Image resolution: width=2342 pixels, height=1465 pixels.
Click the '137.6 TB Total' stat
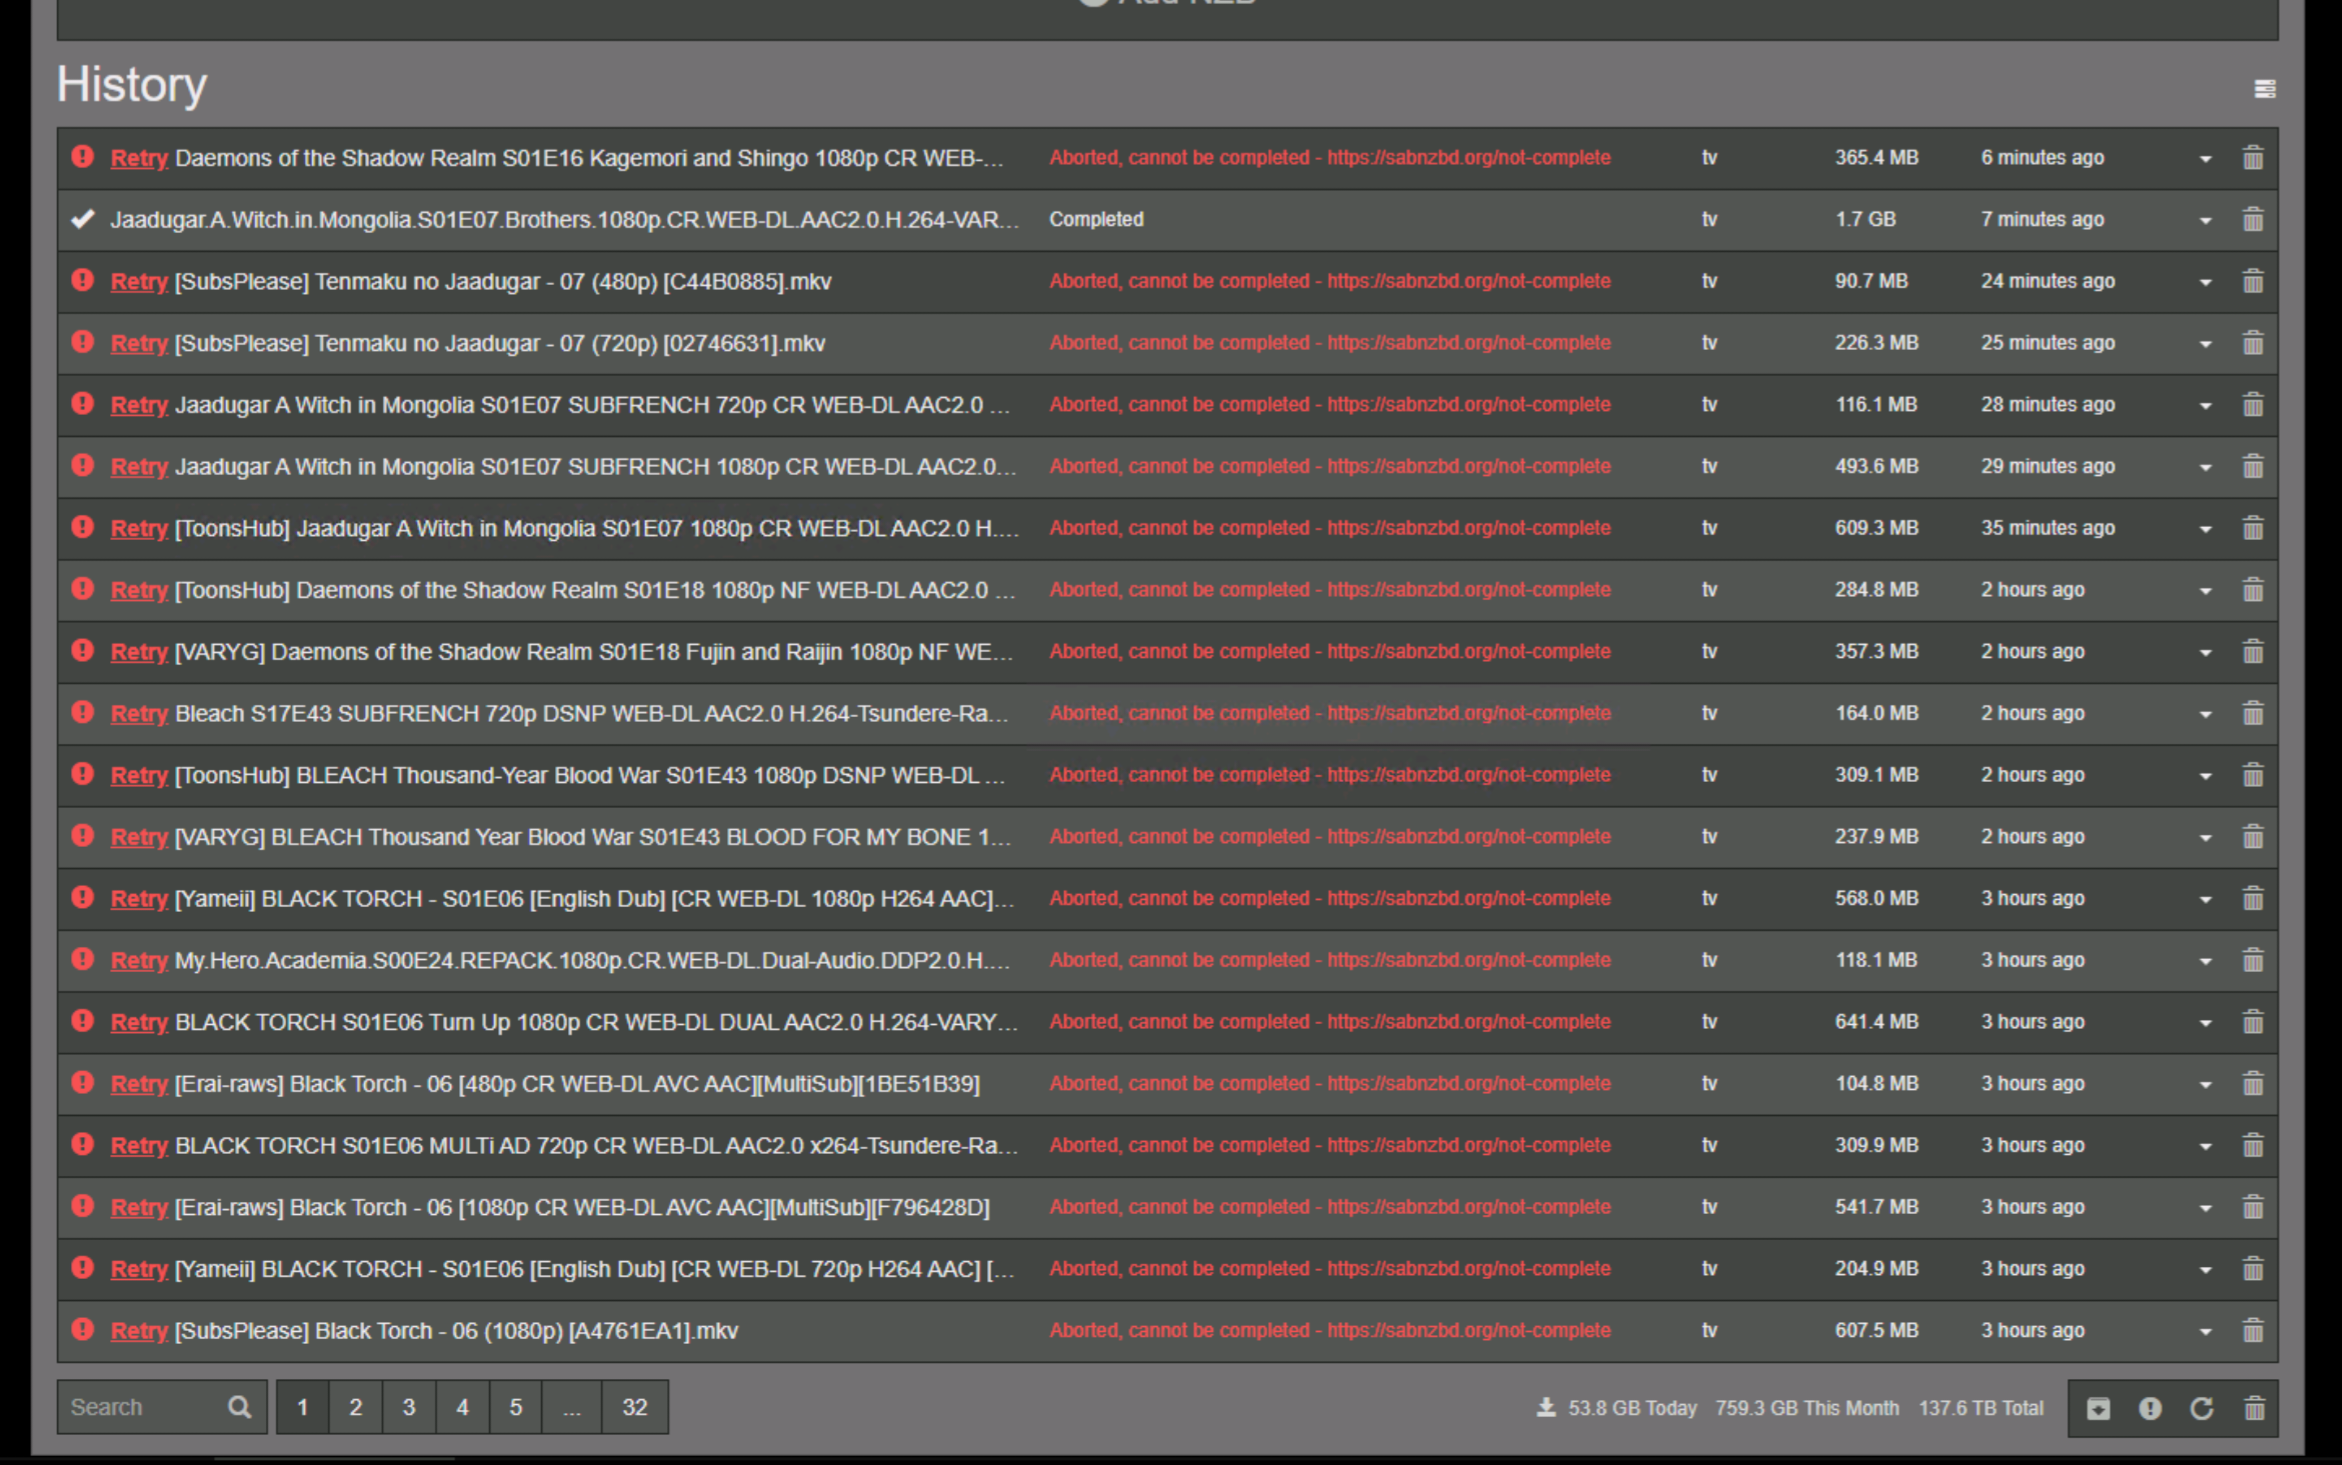(x=1981, y=1408)
